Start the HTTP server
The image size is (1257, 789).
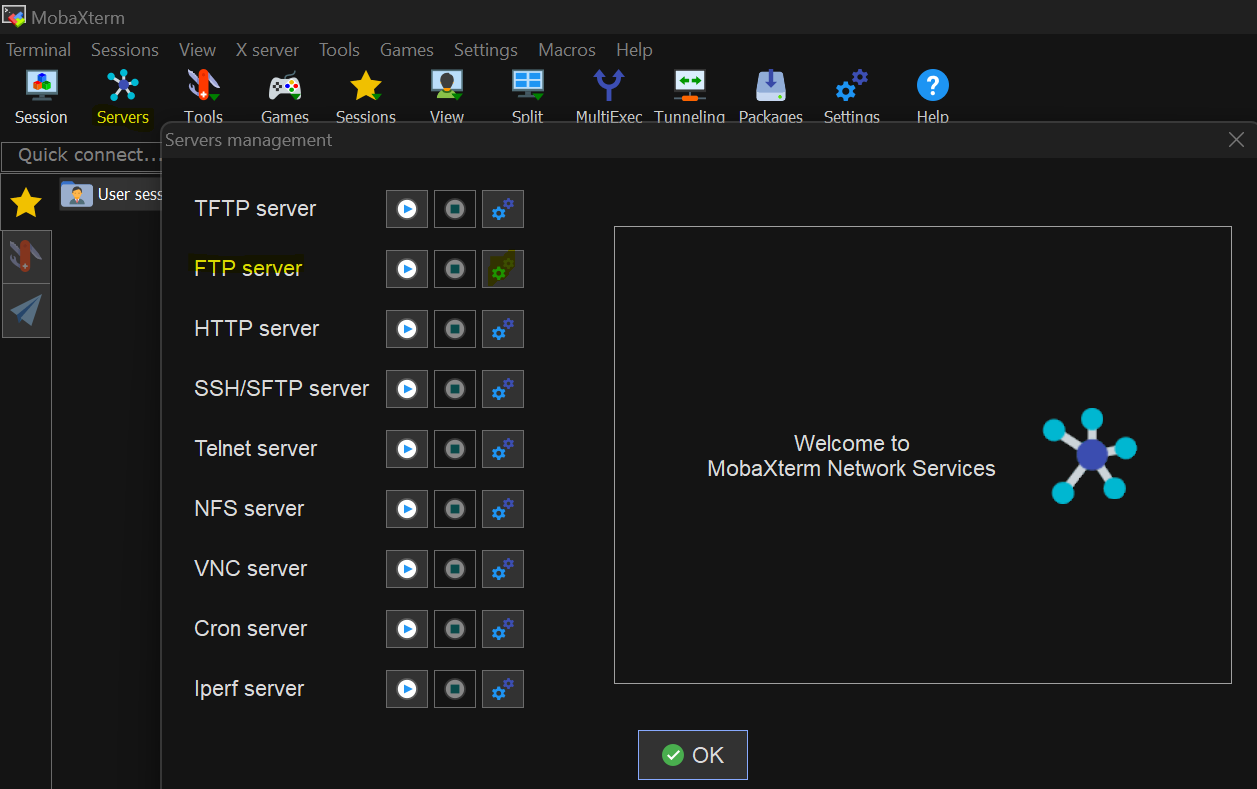point(407,329)
